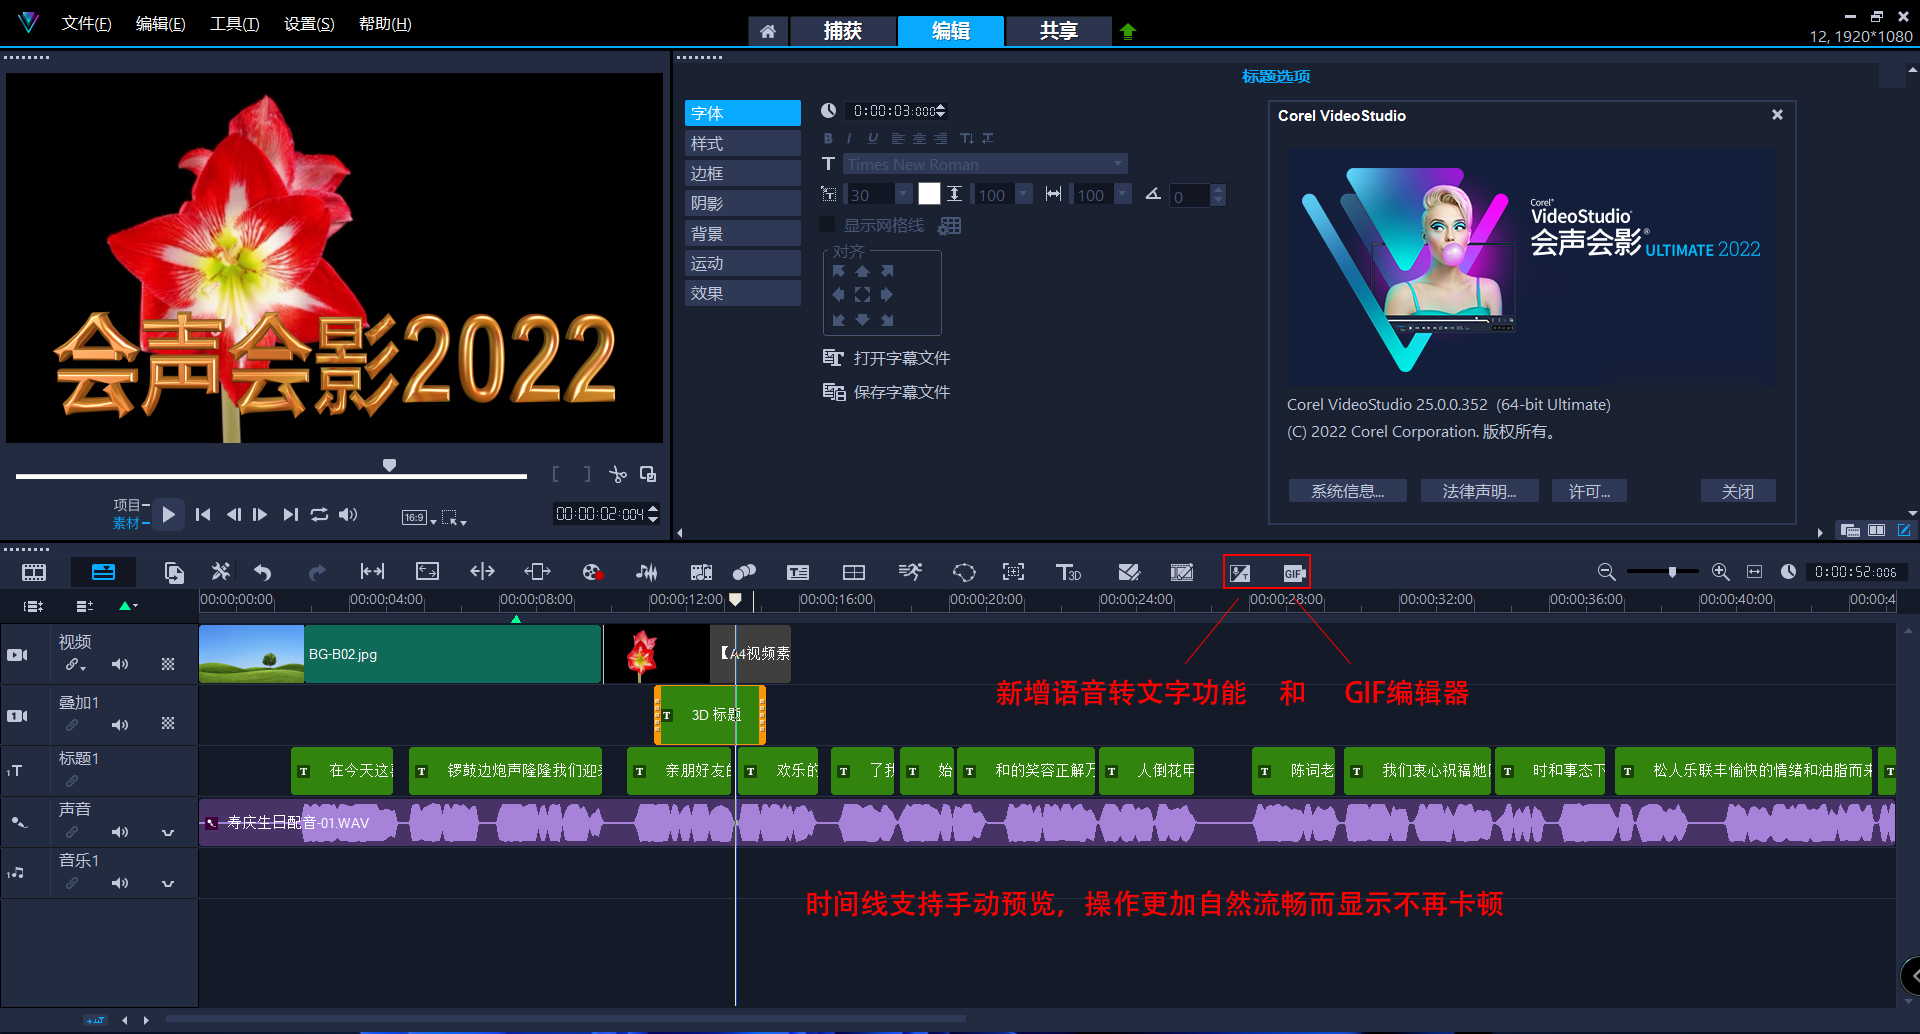Toggle ripple editing on 标题1 track
Image resolution: width=1920 pixels, height=1034 pixels.
click(x=72, y=781)
